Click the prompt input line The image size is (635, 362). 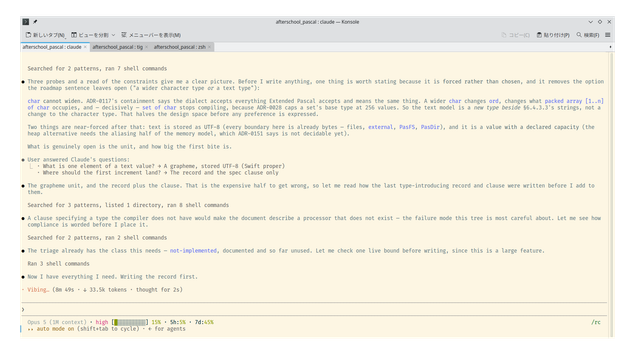(x=314, y=309)
